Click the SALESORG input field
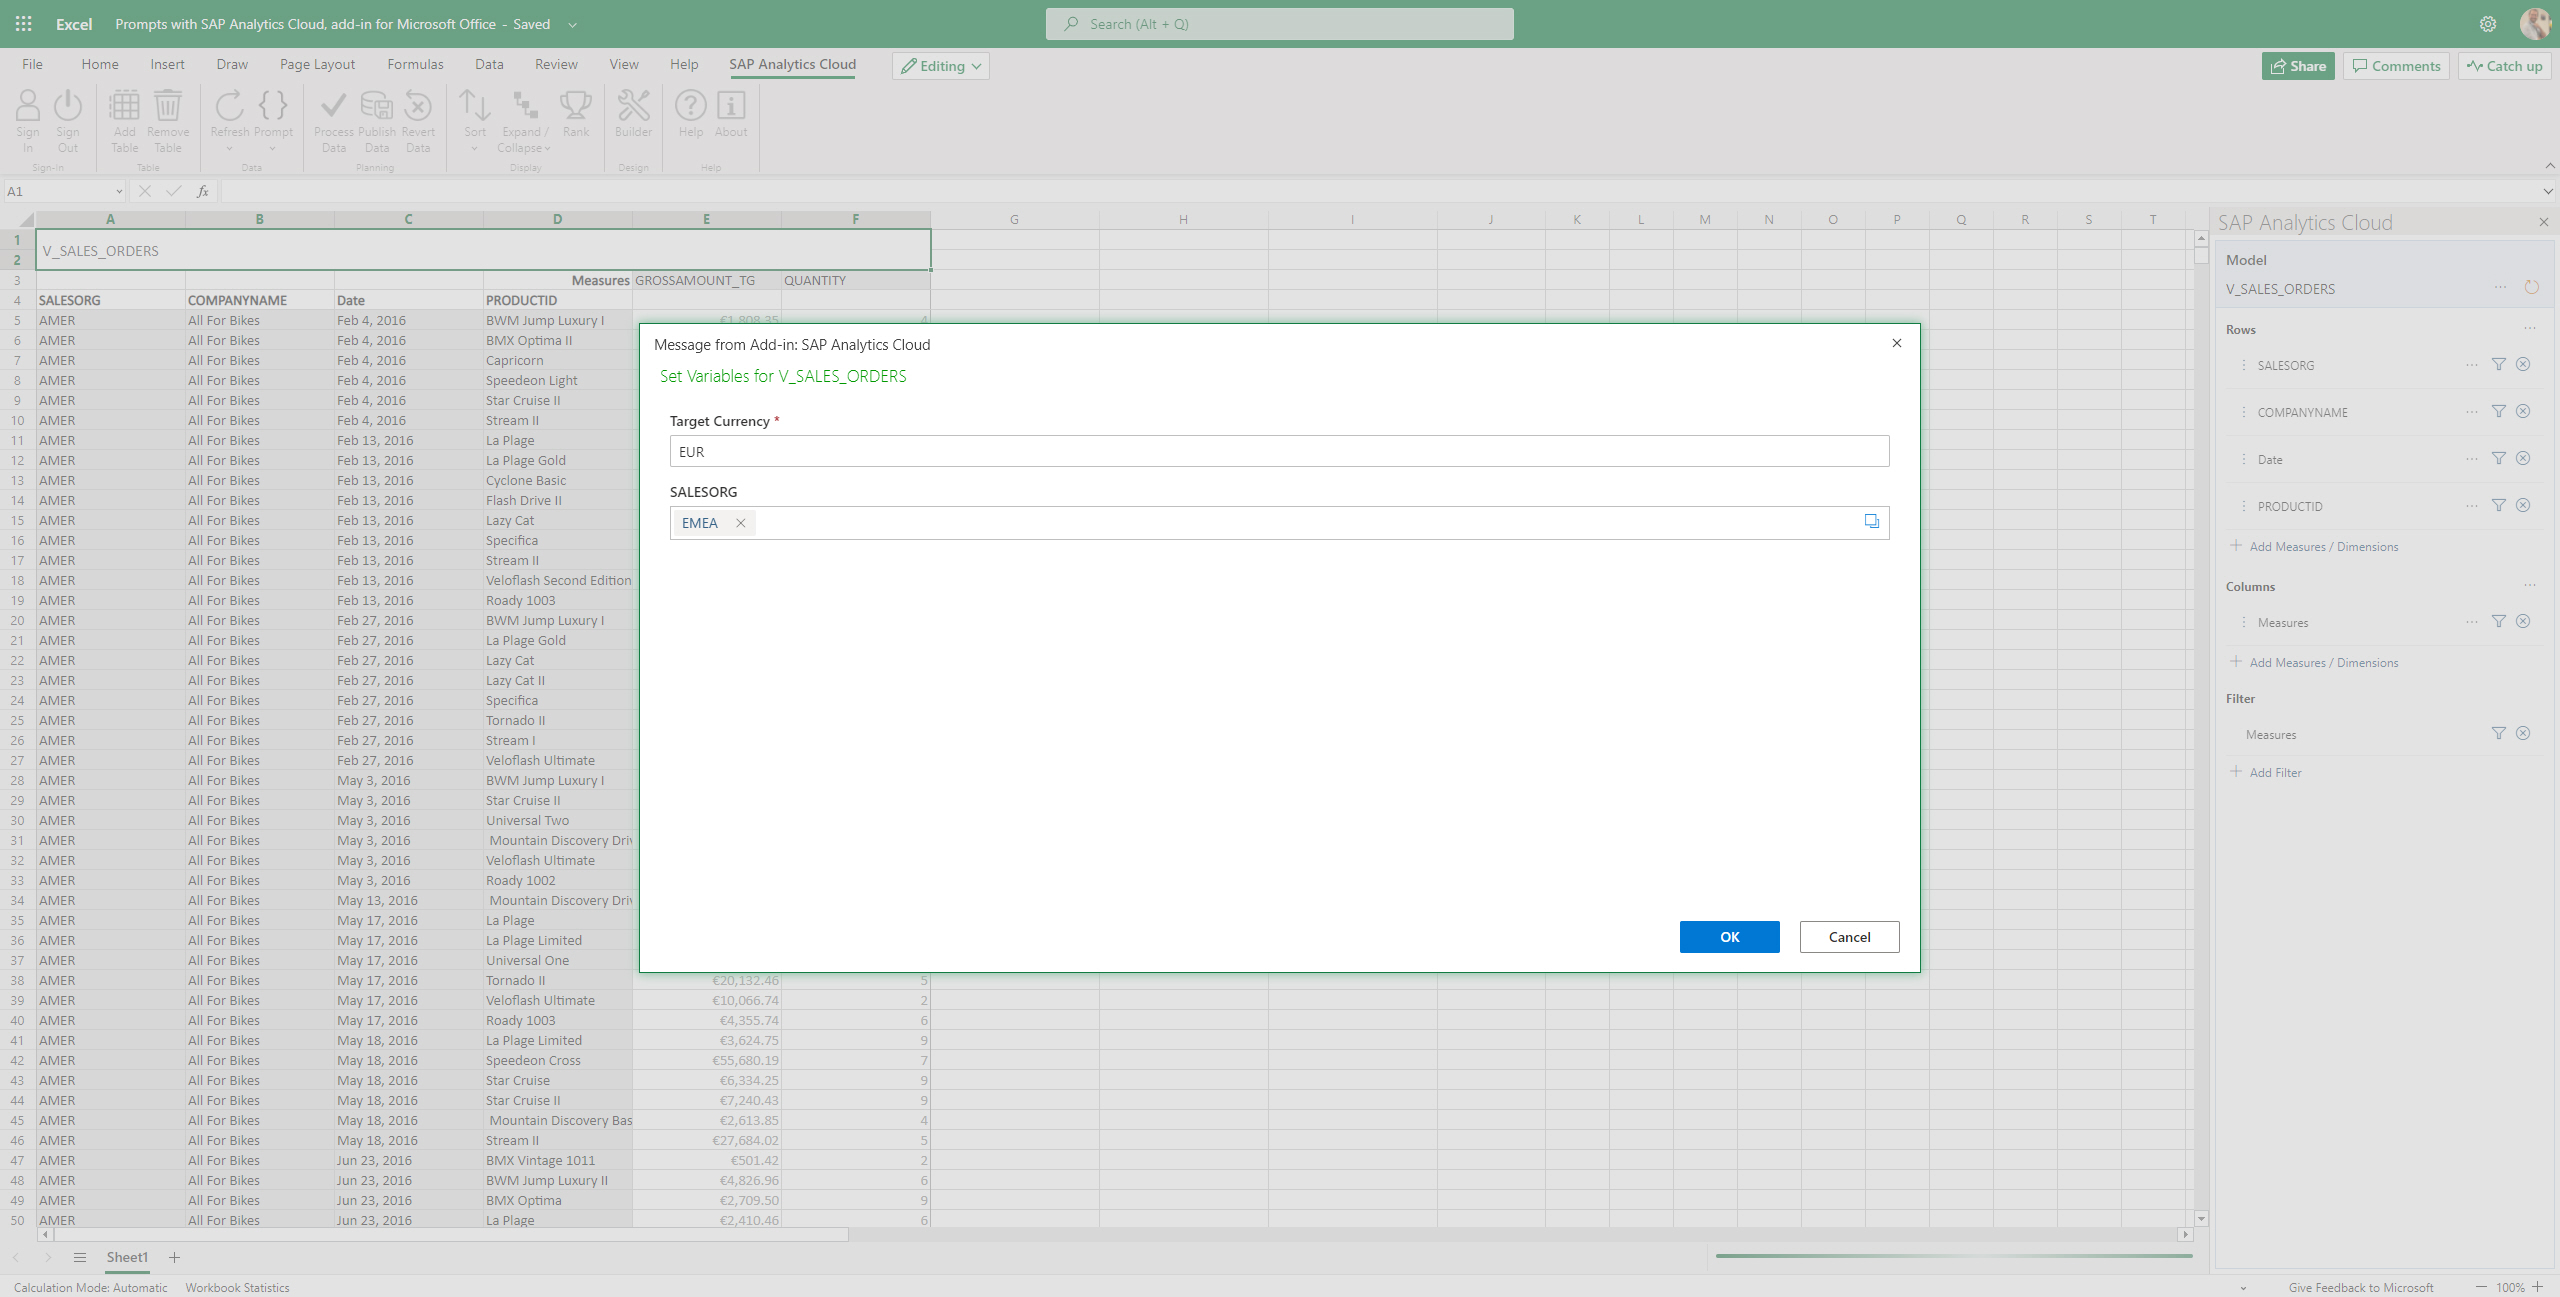Screen dimensions: 2560x1297 point(1279,523)
